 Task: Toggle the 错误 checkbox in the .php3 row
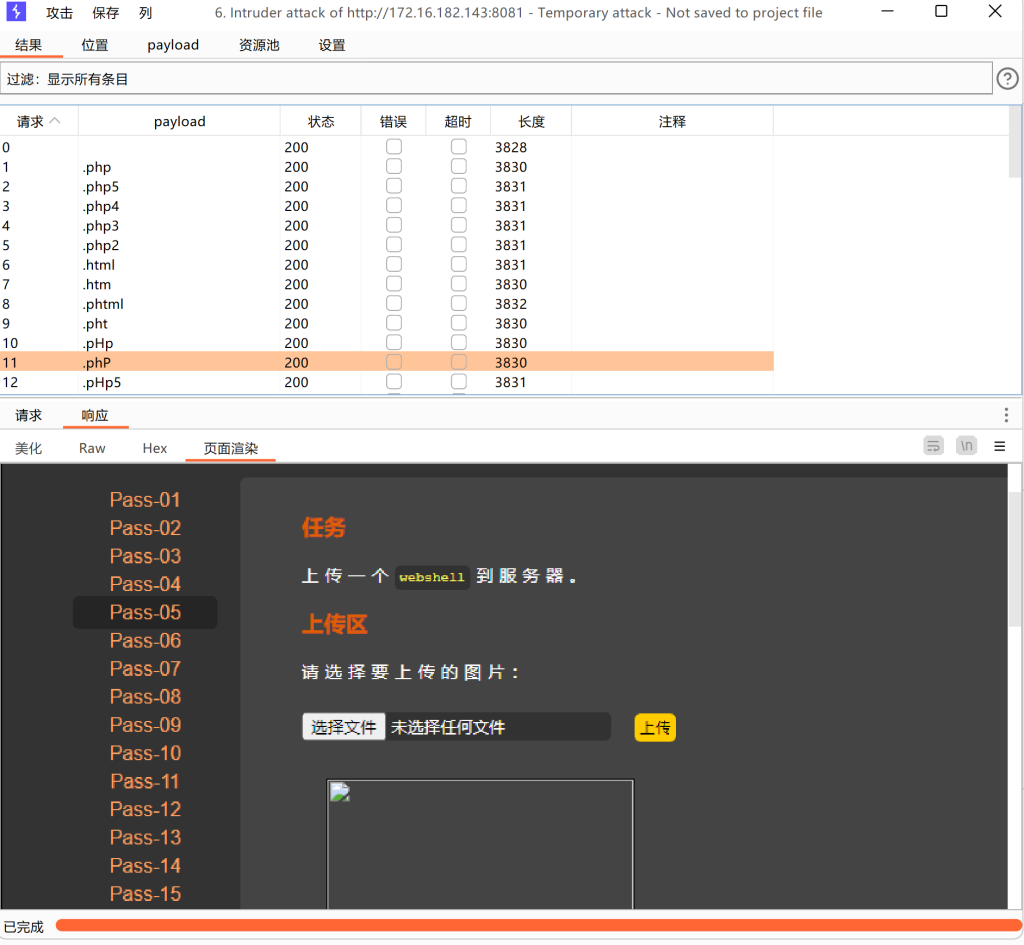coord(394,225)
